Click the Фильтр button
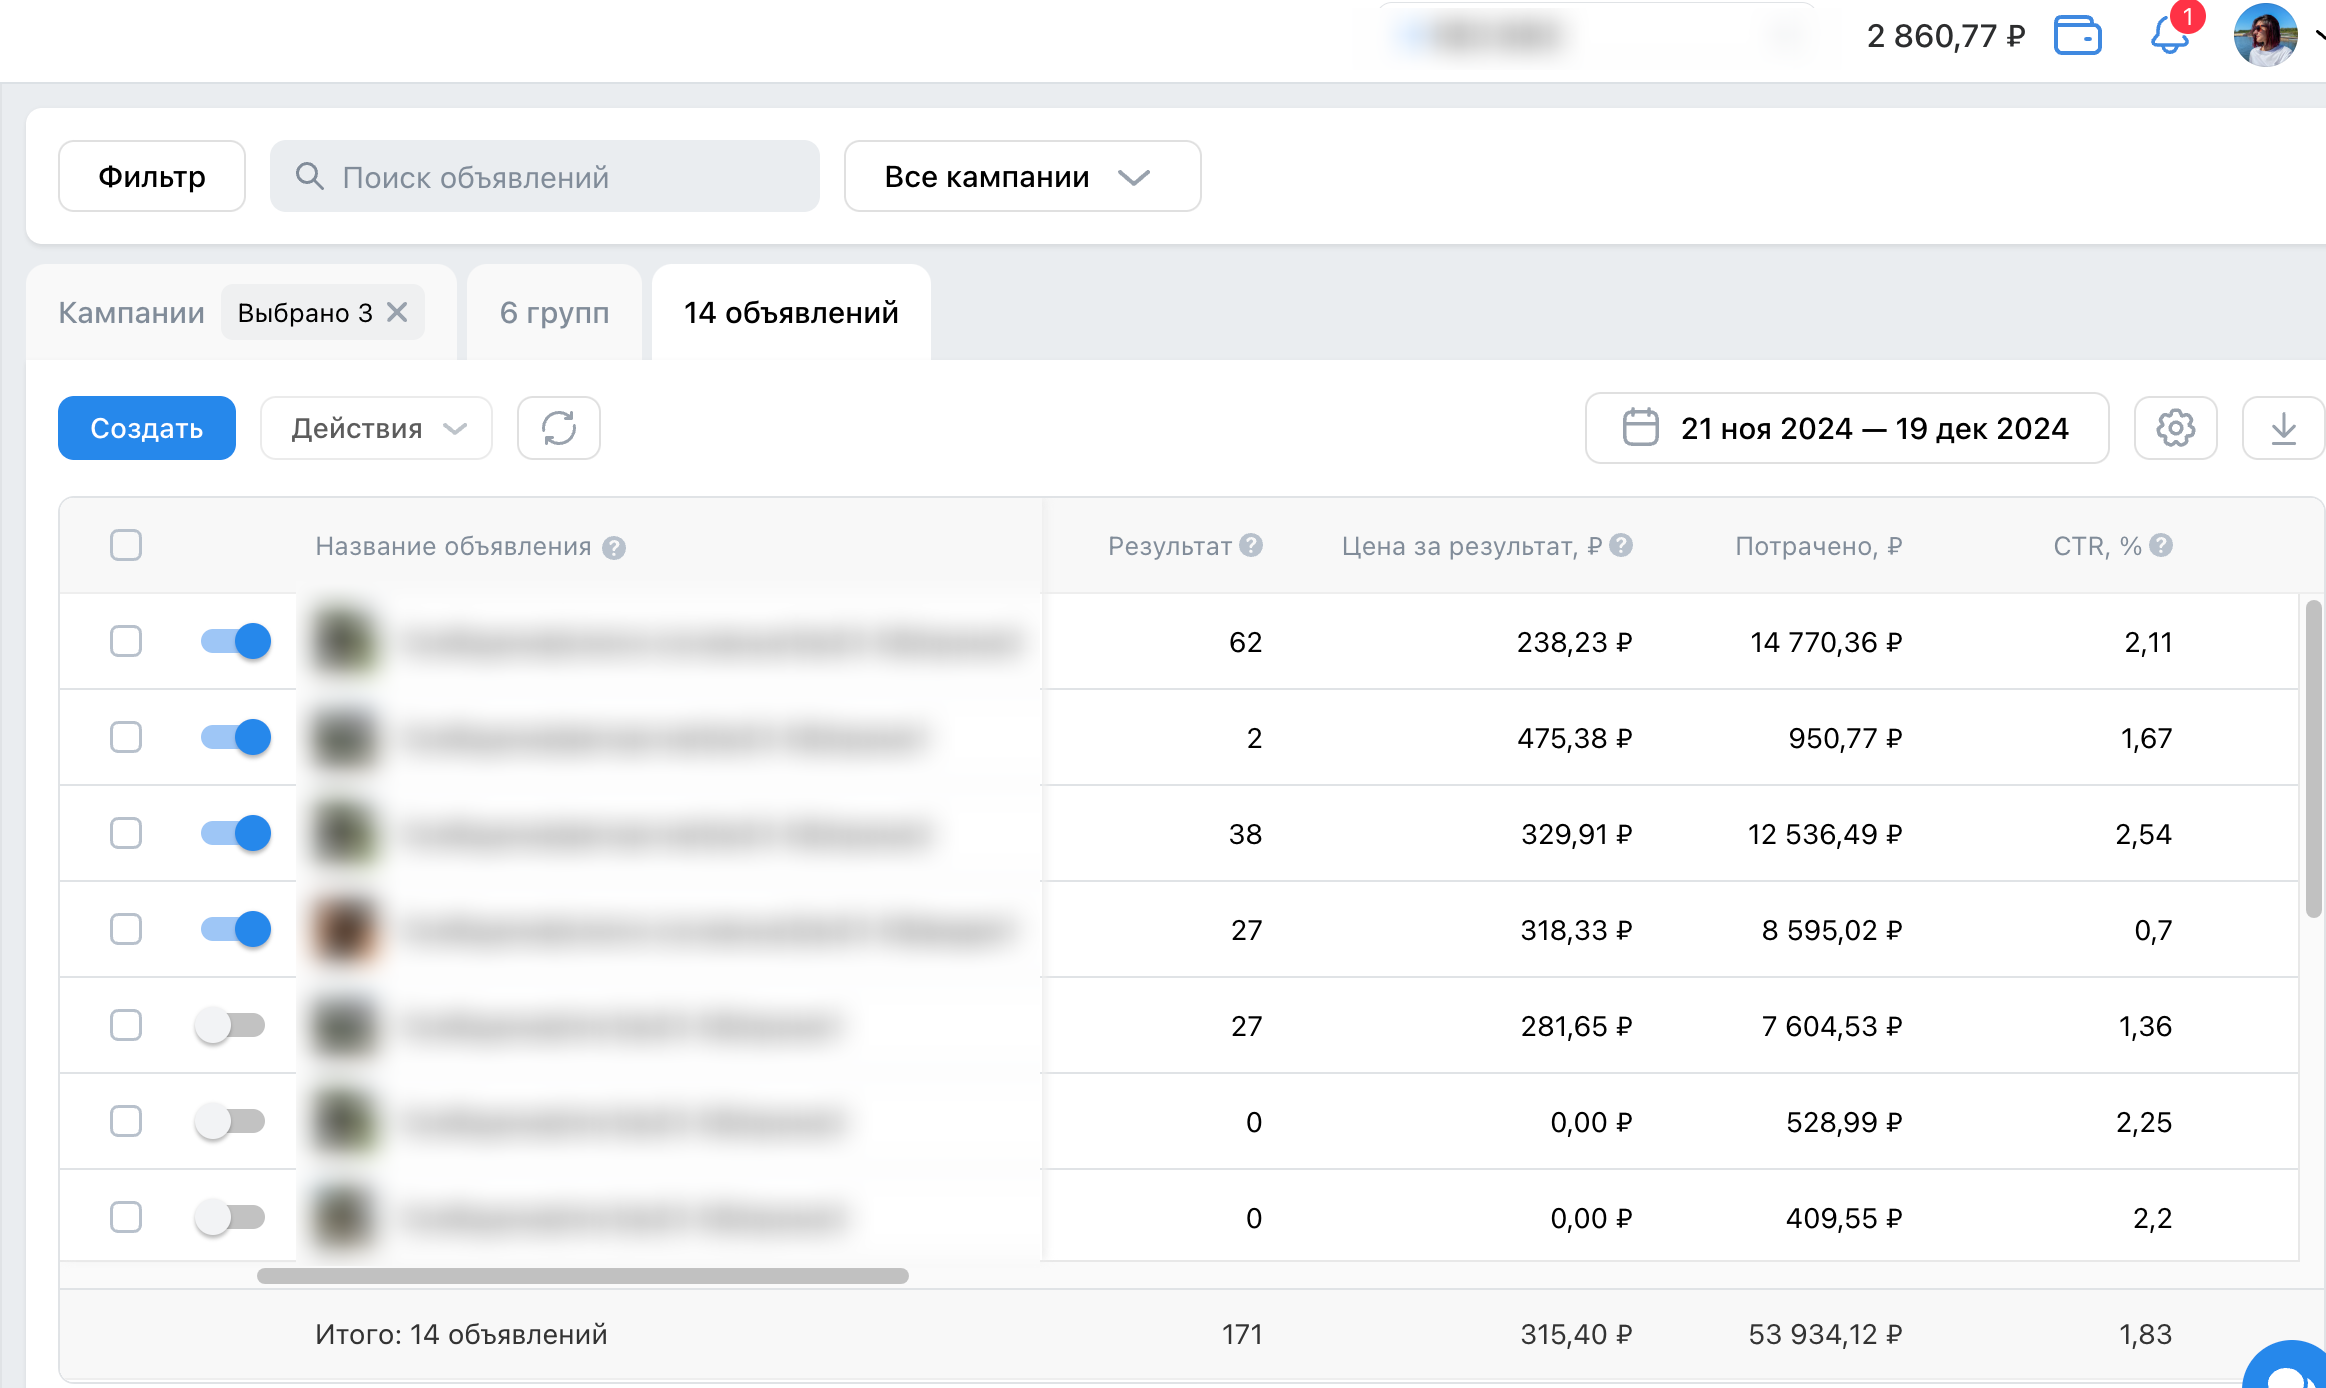This screenshot has height=1388, width=2326. click(x=152, y=176)
